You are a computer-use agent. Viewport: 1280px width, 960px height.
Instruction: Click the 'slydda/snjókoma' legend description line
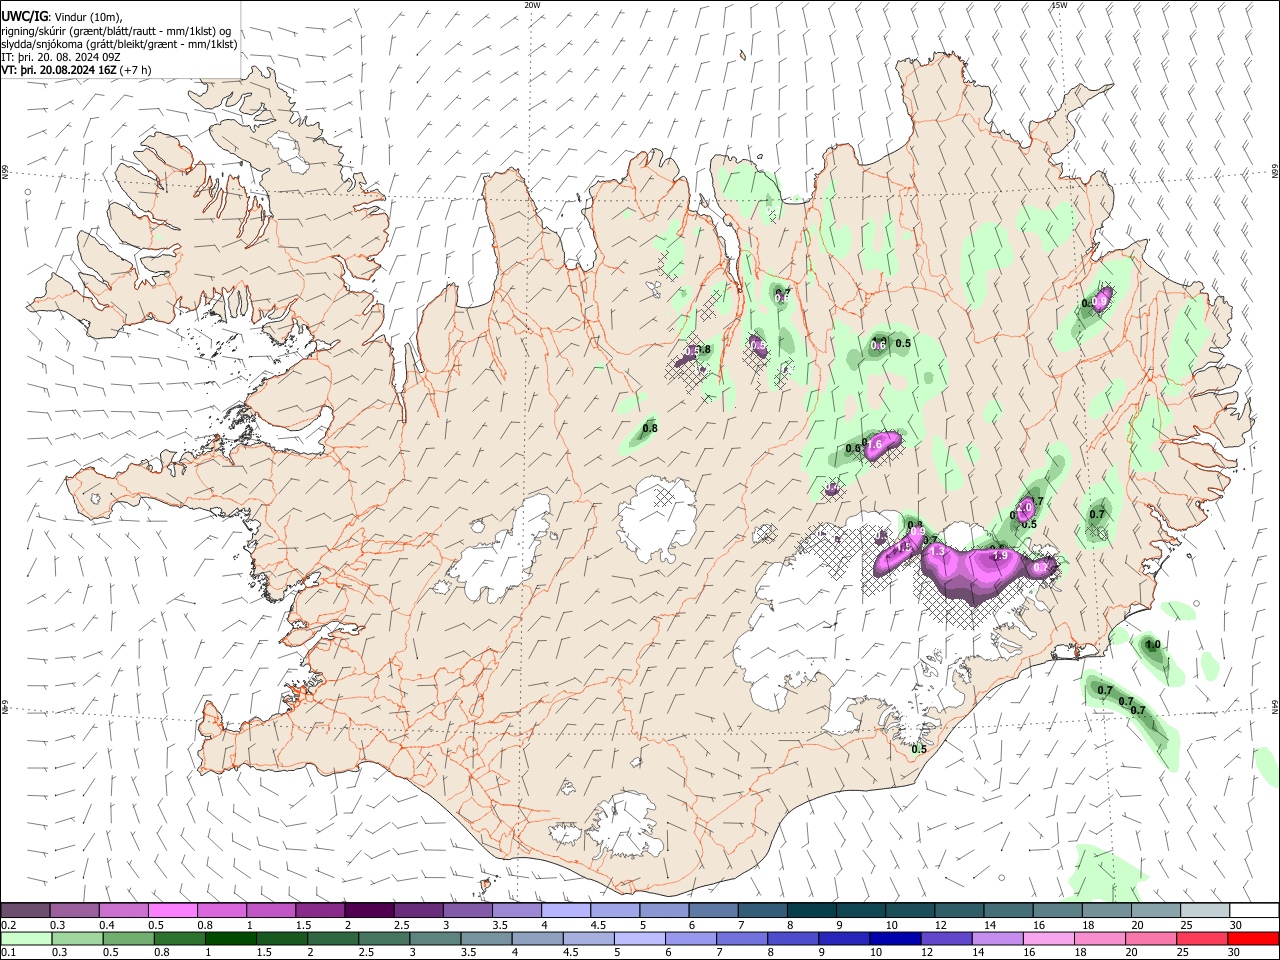pyautogui.click(x=119, y=44)
